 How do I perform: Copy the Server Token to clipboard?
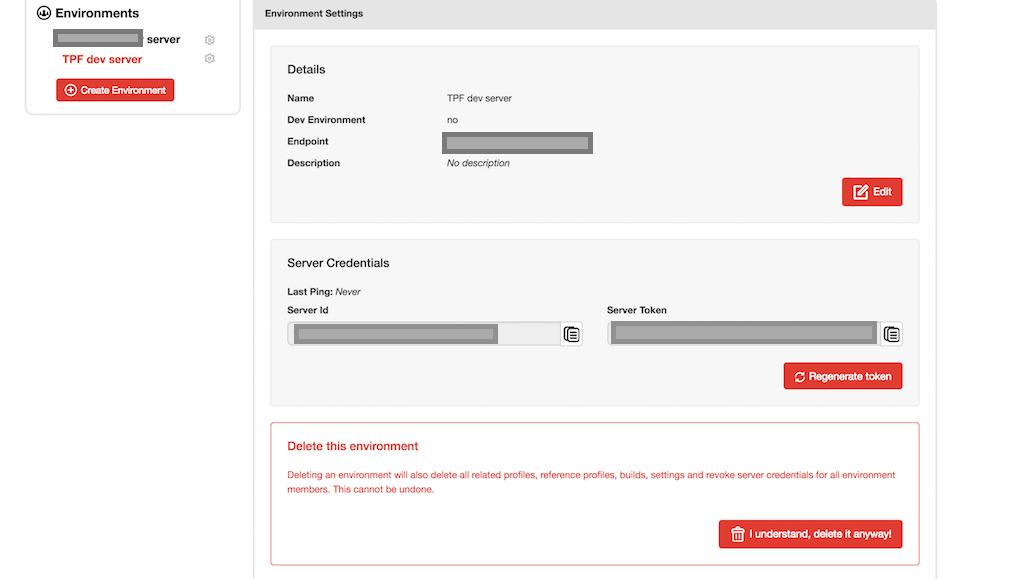(892, 334)
